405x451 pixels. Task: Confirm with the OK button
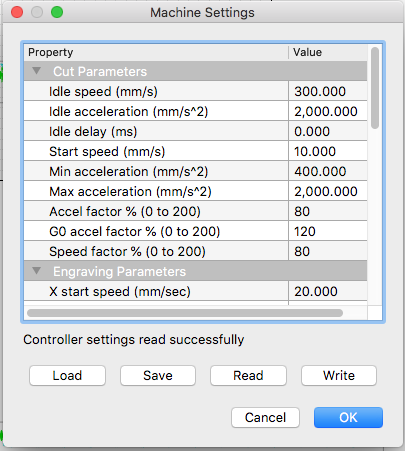click(x=348, y=417)
